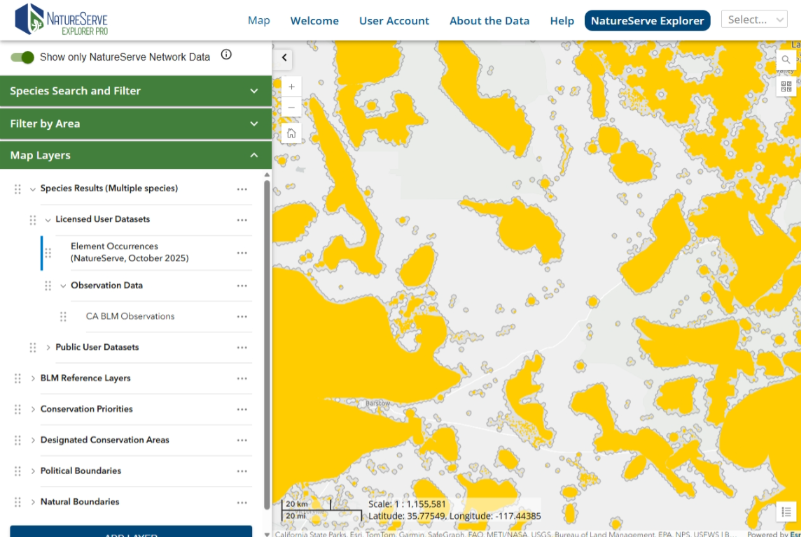The width and height of the screenshot is (801, 537).
Task: Zoom out of the map
Action: (x=291, y=107)
